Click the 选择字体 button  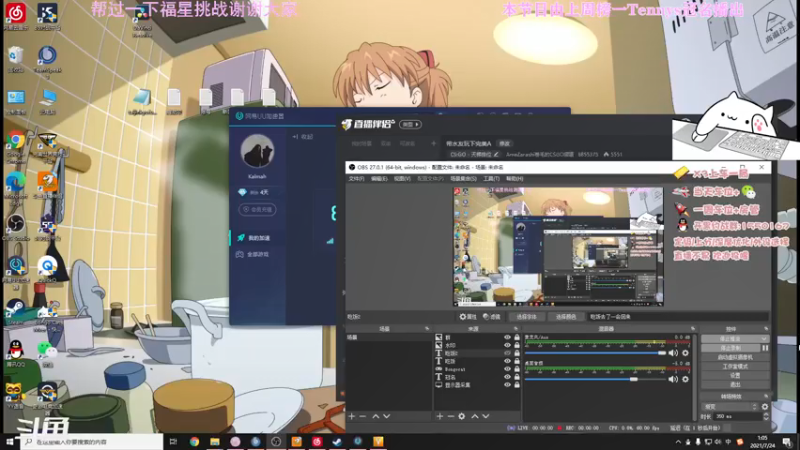click(x=527, y=317)
